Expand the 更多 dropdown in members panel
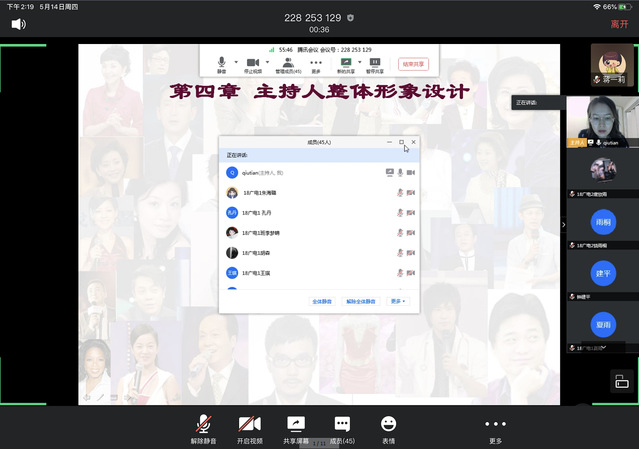 click(x=398, y=301)
